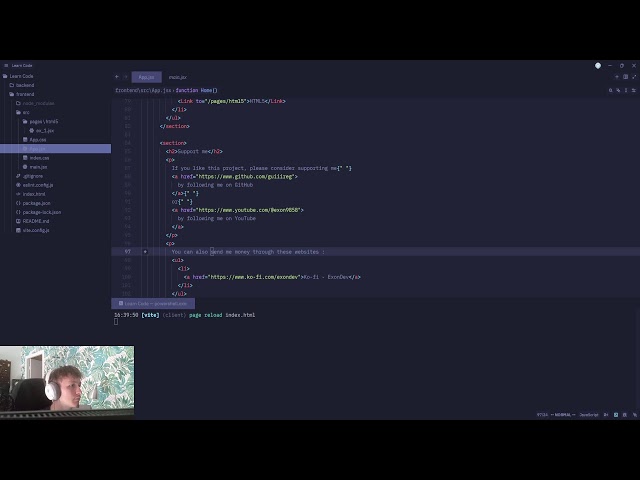Click the book icon beside README.md

pos(18,221)
